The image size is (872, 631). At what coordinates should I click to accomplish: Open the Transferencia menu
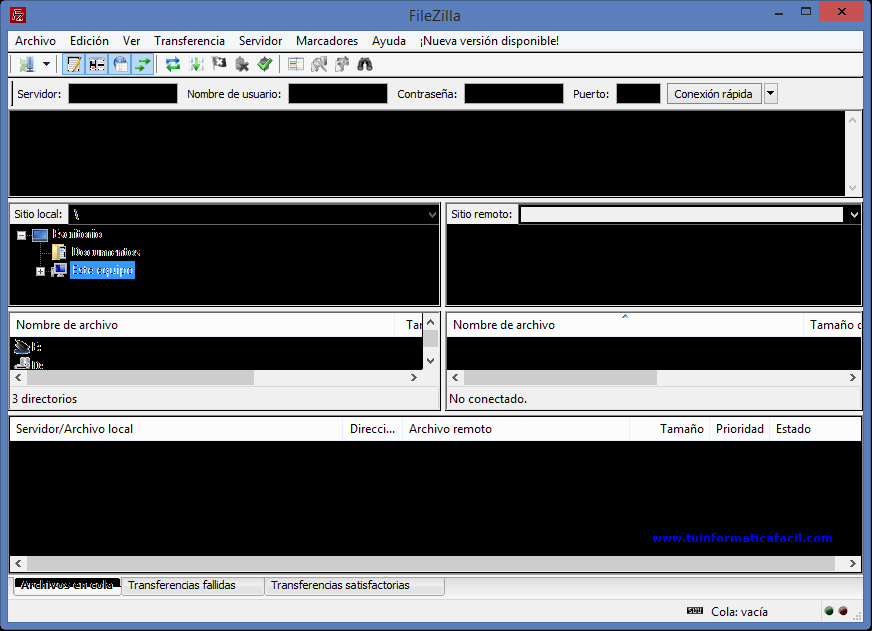pyautogui.click(x=190, y=41)
